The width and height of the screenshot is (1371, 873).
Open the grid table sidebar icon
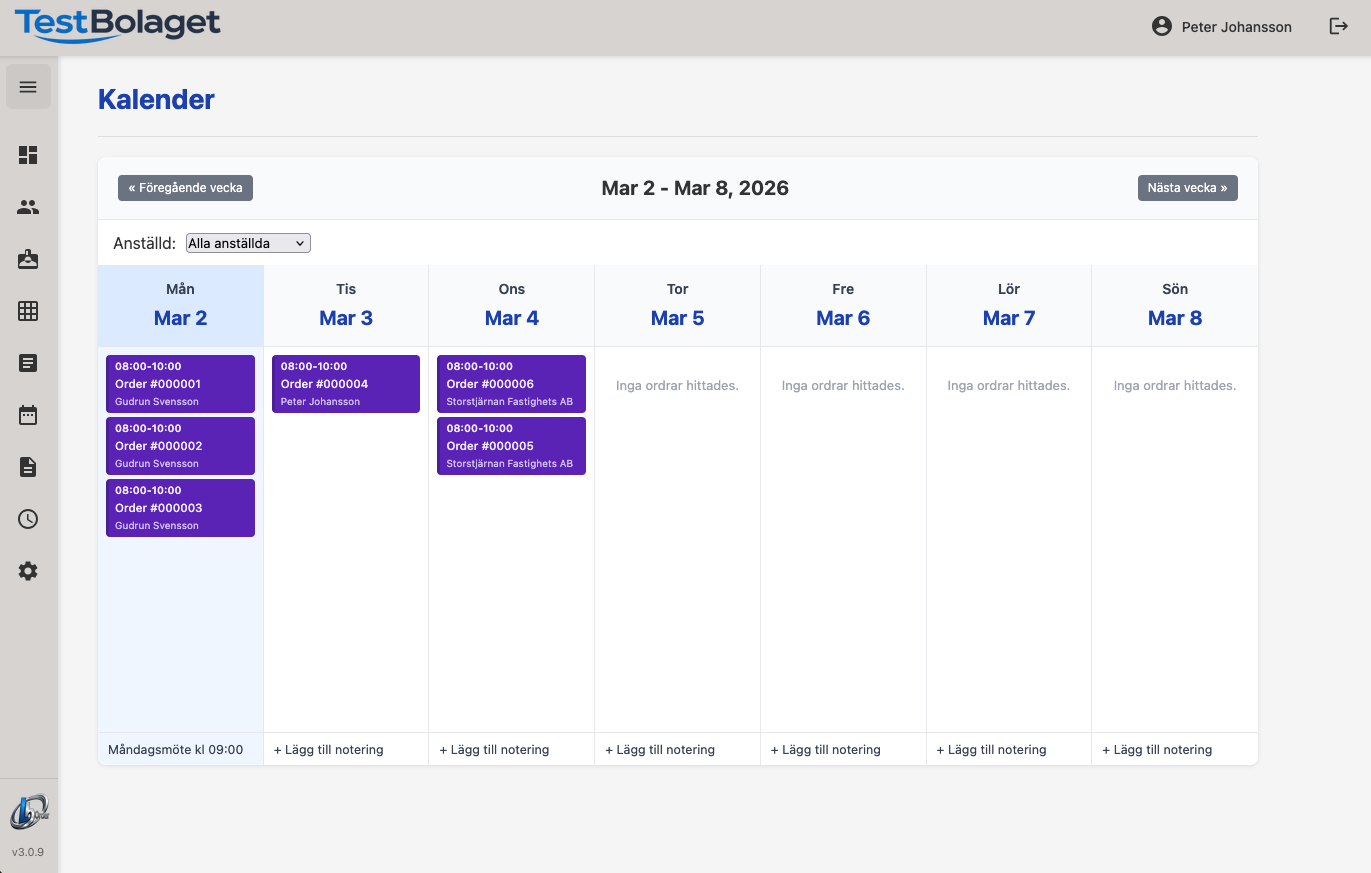[28, 311]
